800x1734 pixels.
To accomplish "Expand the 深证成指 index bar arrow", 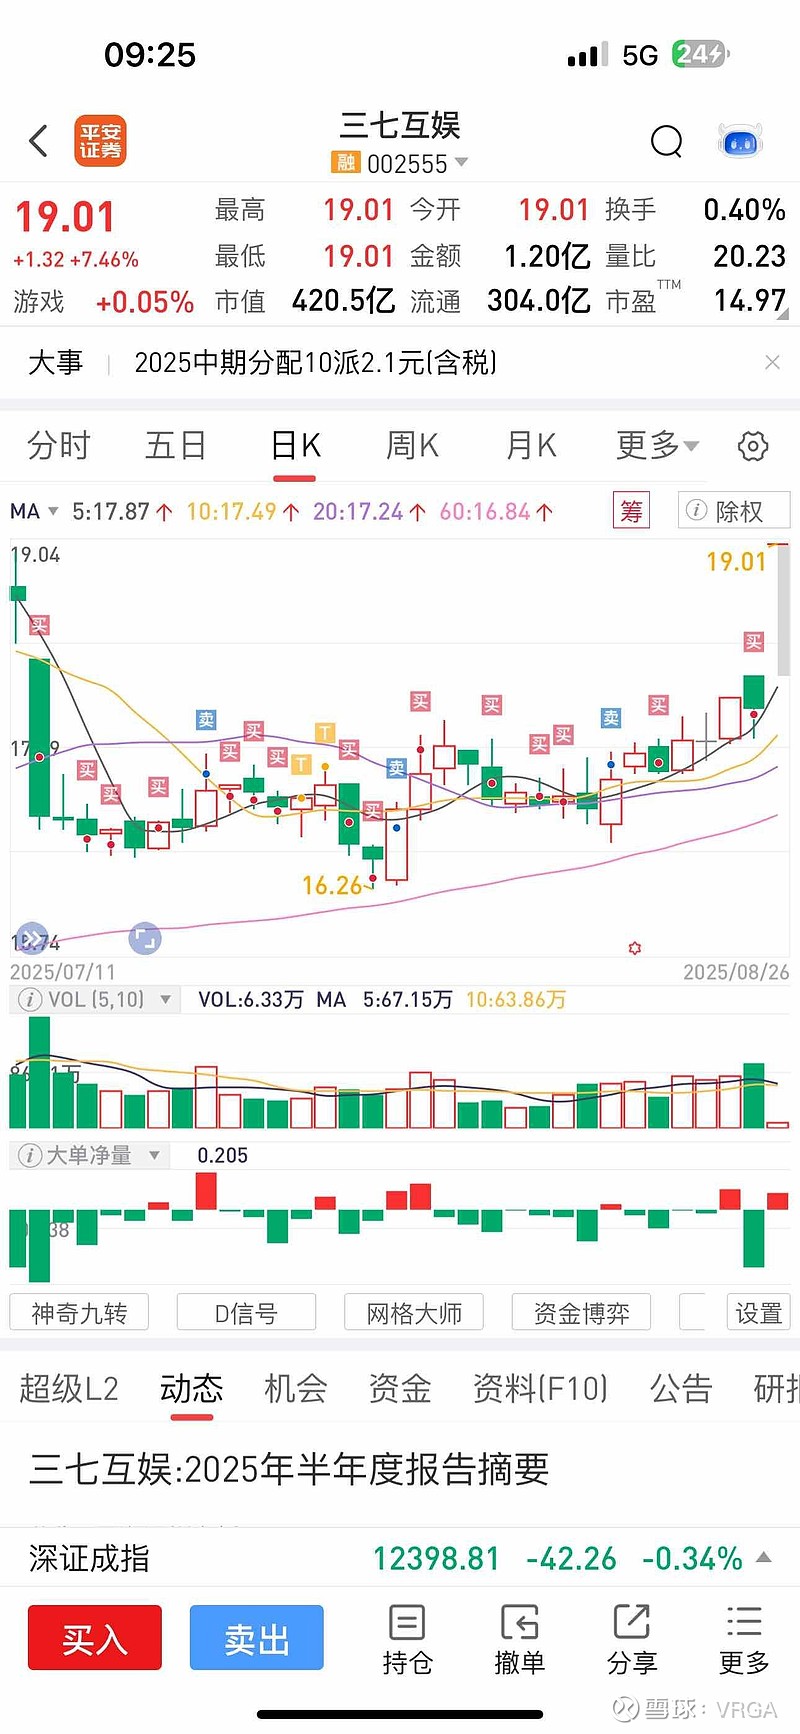I will [x=764, y=1558].
